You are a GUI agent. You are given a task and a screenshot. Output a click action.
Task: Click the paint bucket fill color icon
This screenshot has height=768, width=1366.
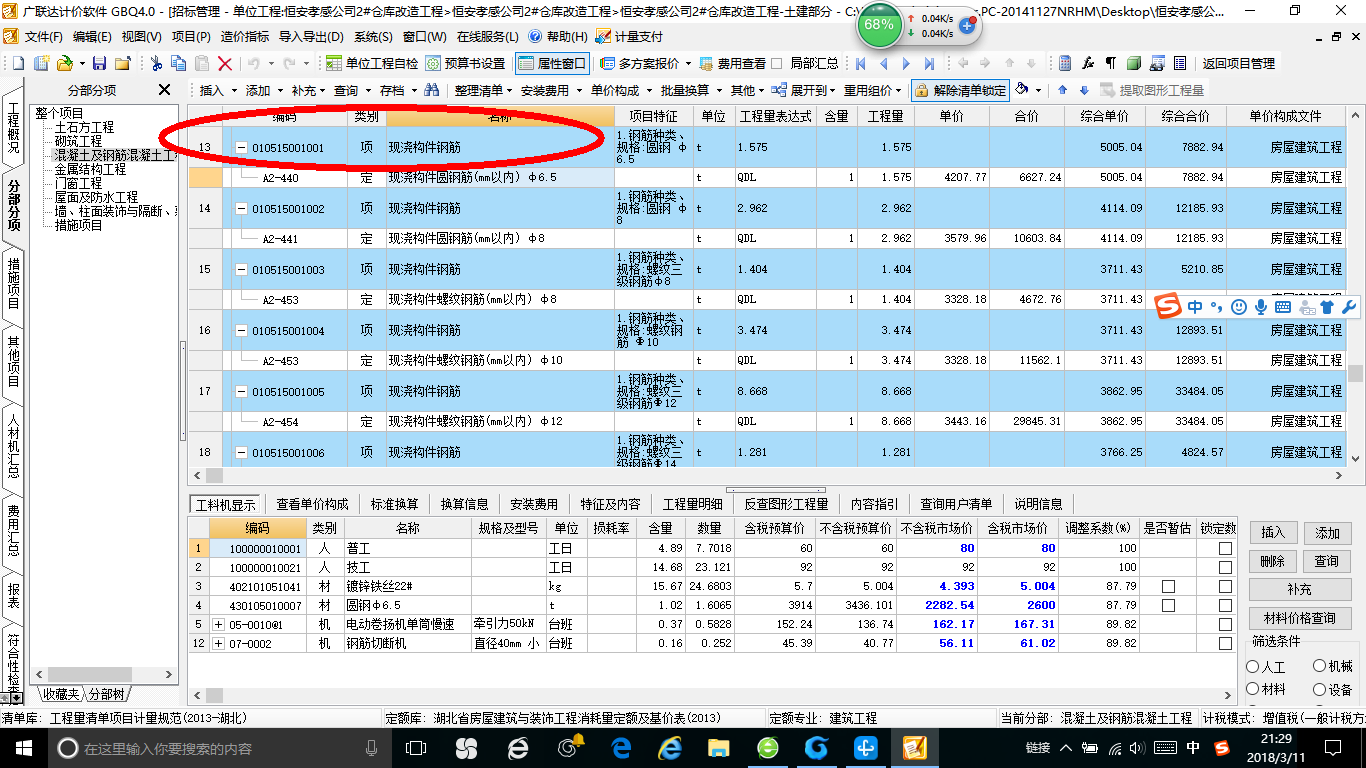[x=1022, y=90]
